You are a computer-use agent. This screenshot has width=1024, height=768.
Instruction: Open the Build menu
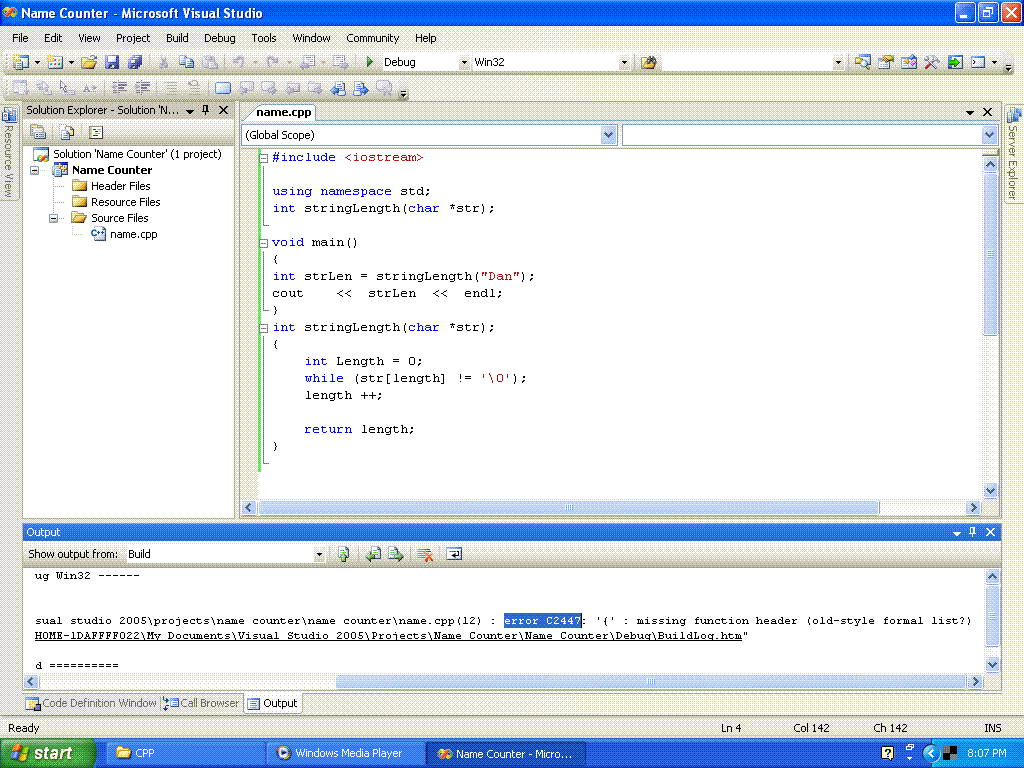[x=177, y=38]
